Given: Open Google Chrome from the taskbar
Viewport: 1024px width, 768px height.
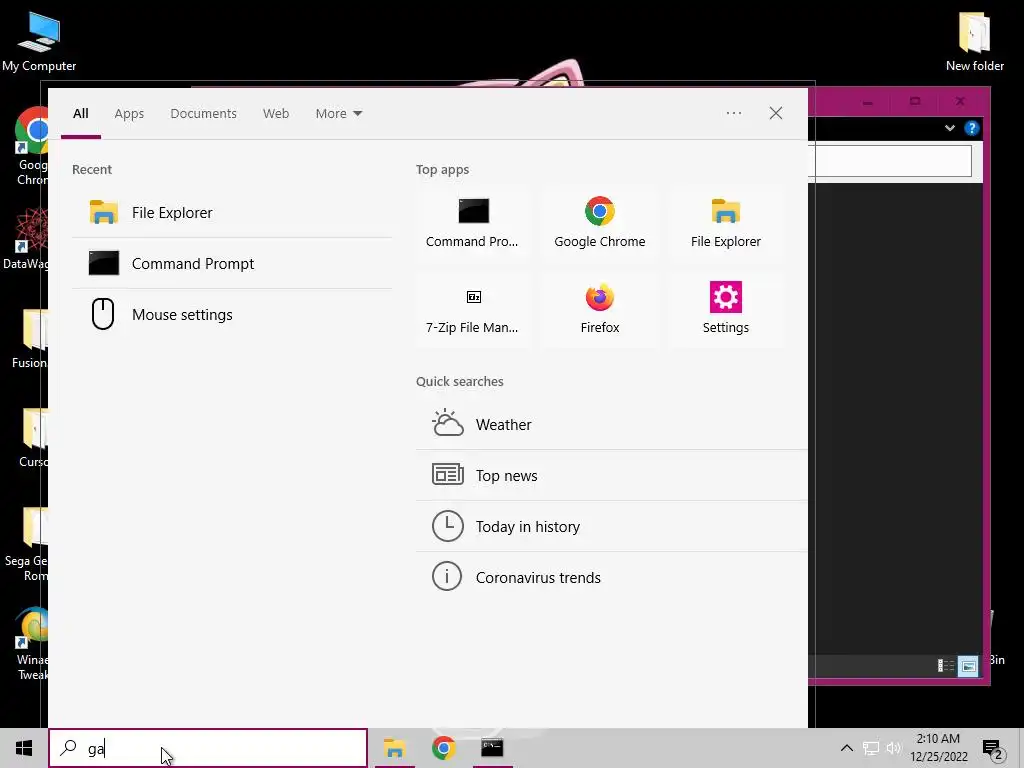Looking at the screenshot, I should [x=443, y=748].
